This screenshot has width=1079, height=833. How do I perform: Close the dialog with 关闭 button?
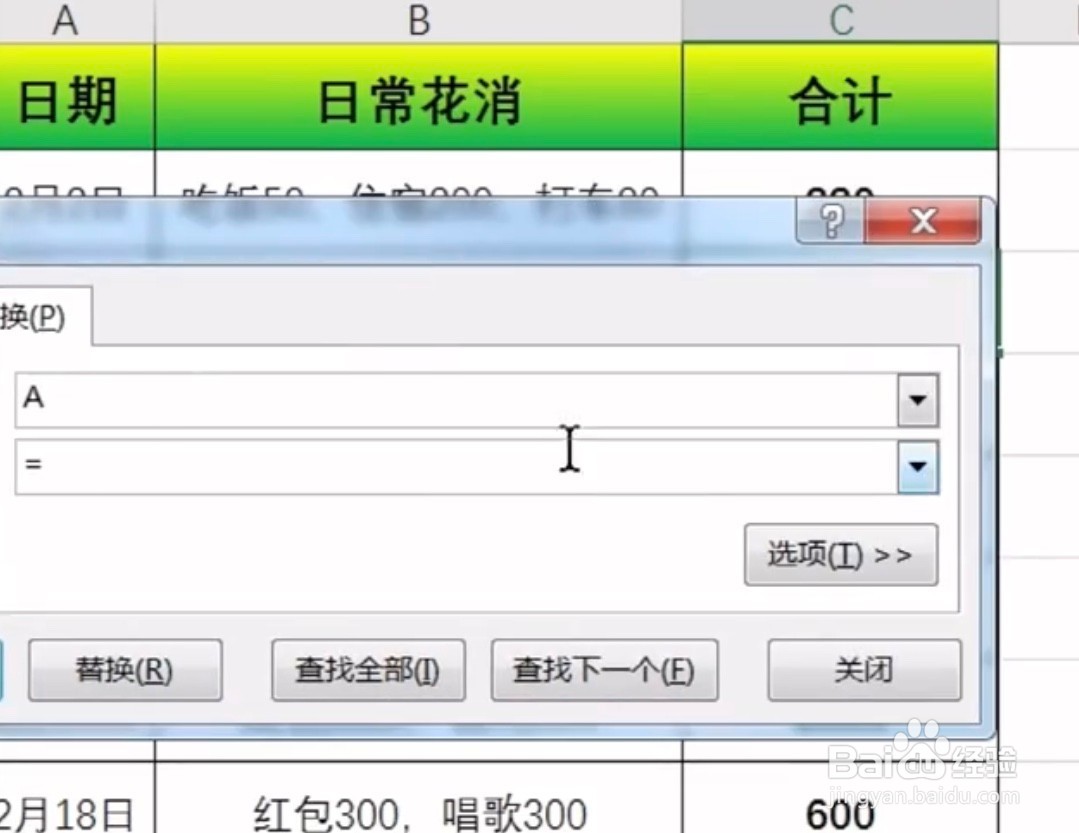click(862, 670)
